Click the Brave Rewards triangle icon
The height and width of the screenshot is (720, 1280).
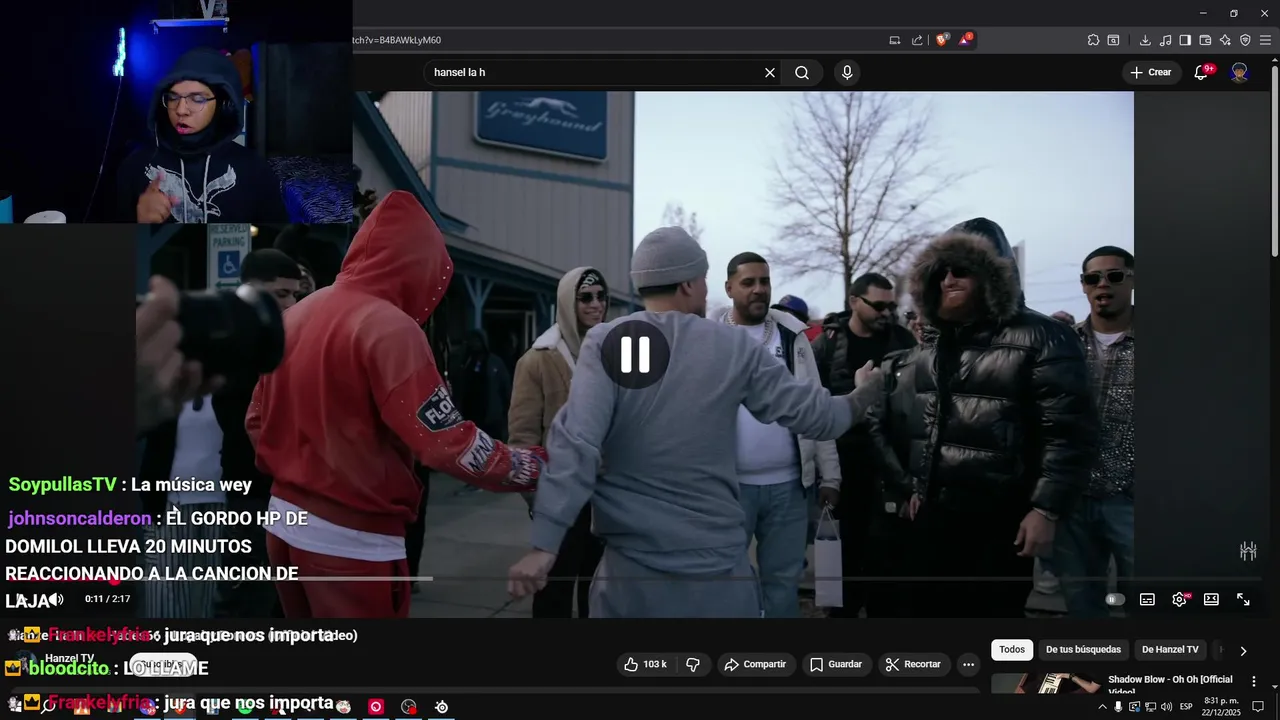click(966, 40)
